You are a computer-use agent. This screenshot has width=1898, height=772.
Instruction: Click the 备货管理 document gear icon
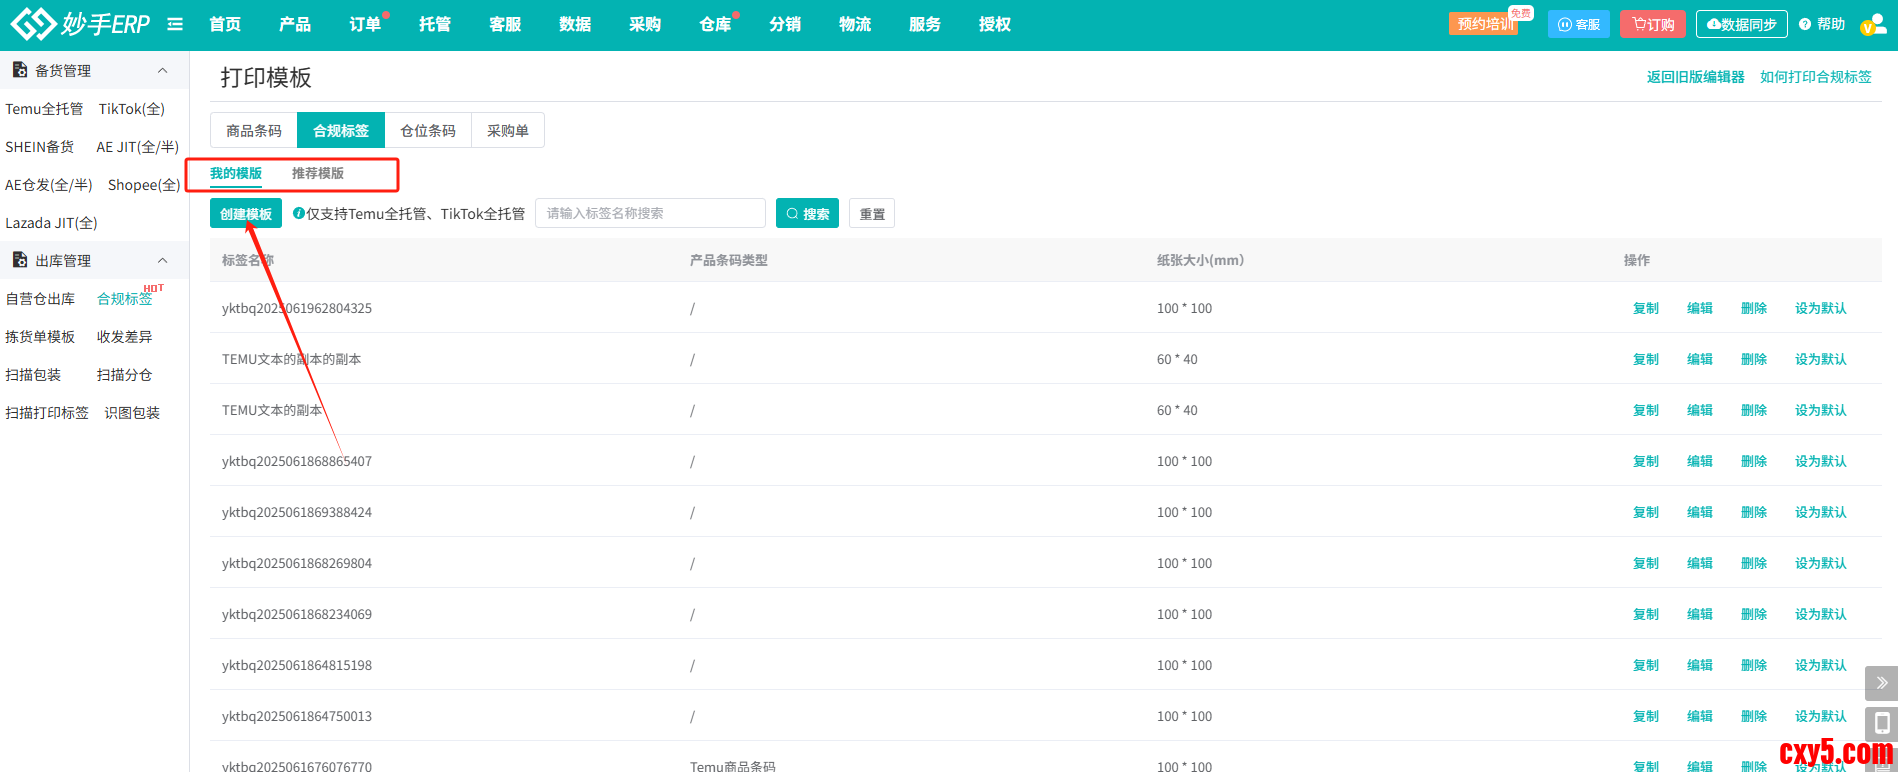pyautogui.click(x=19, y=70)
